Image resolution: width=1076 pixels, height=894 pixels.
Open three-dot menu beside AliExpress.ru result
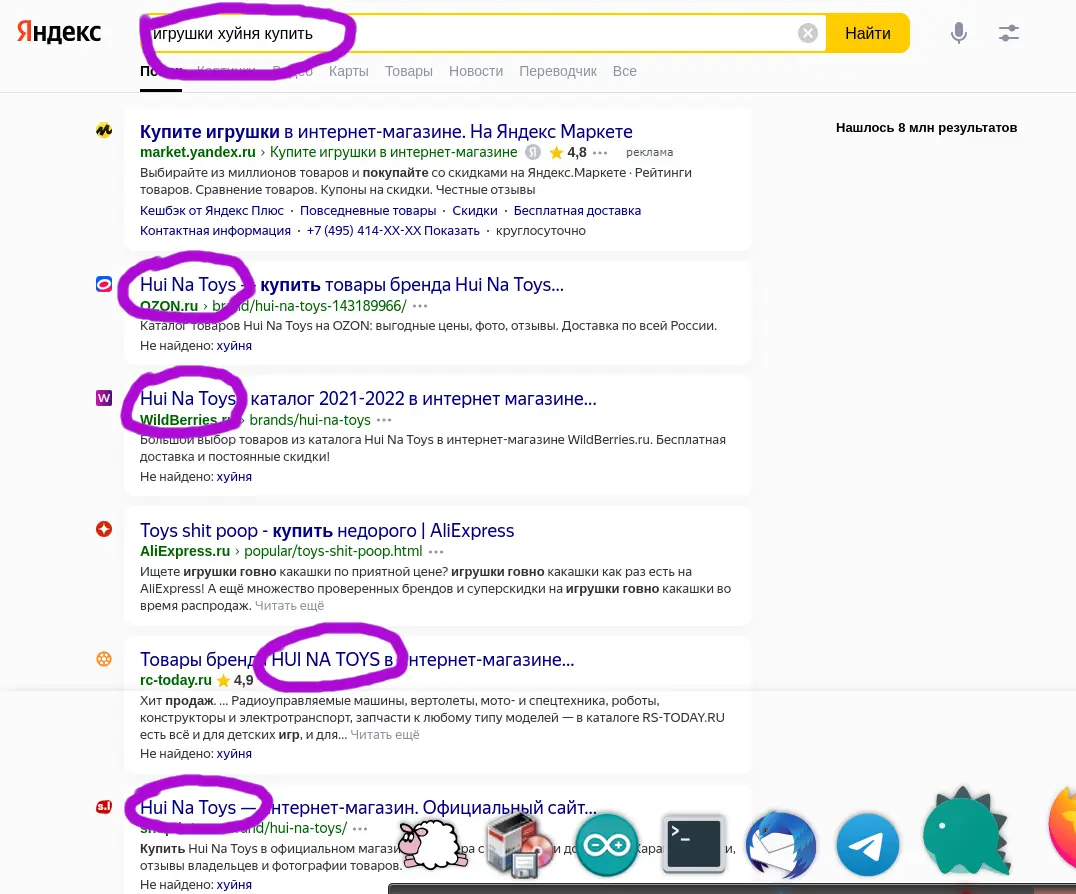point(436,551)
